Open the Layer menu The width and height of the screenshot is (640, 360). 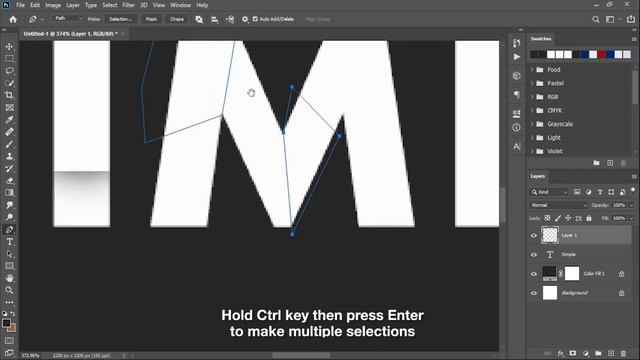(73, 5)
